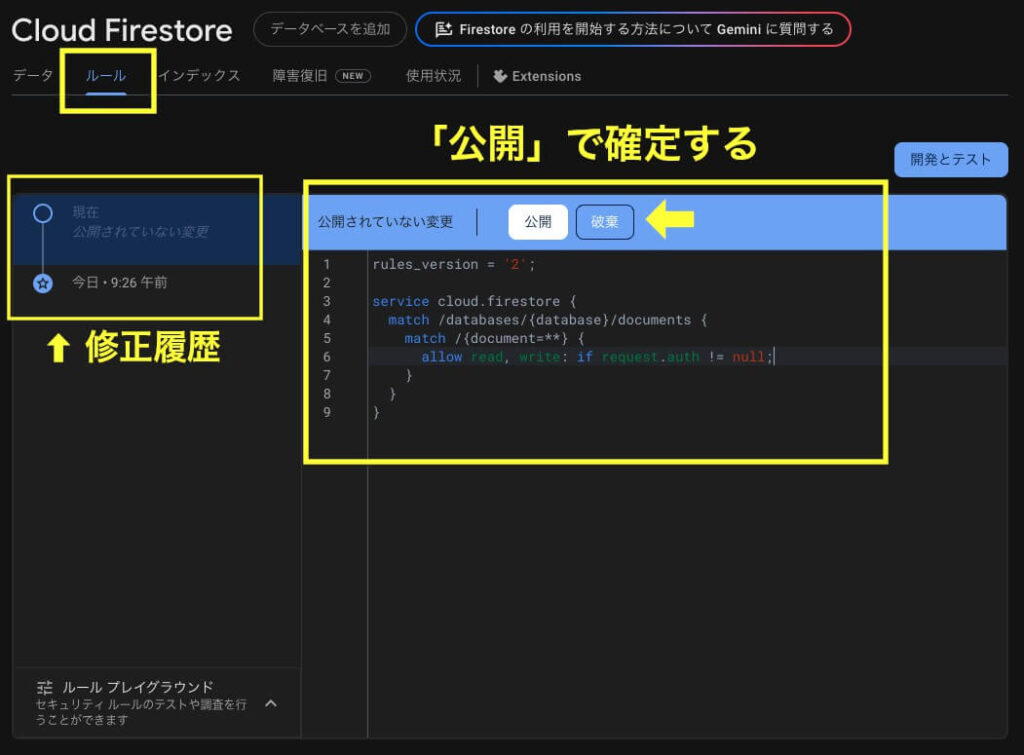
Task: Discard changes with the 破棄 button
Action: pyautogui.click(x=605, y=222)
